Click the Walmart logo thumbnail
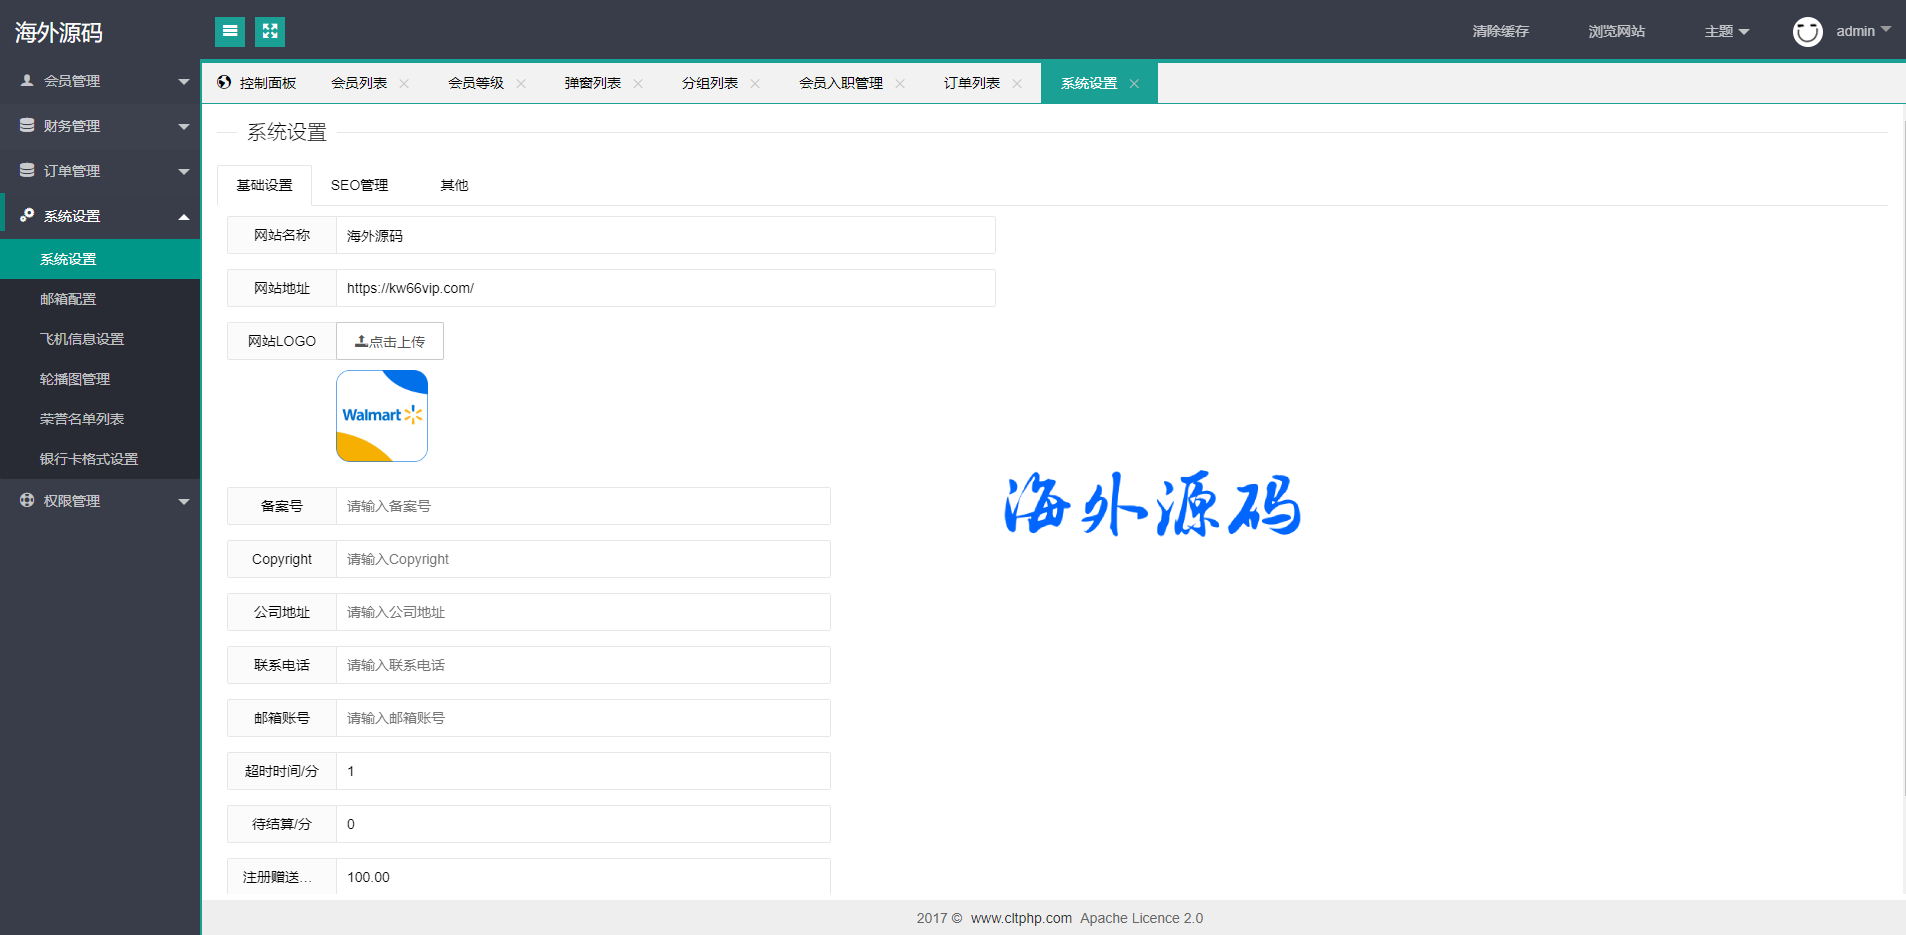1906x935 pixels. pyautogui.click(x=382, y=416)
